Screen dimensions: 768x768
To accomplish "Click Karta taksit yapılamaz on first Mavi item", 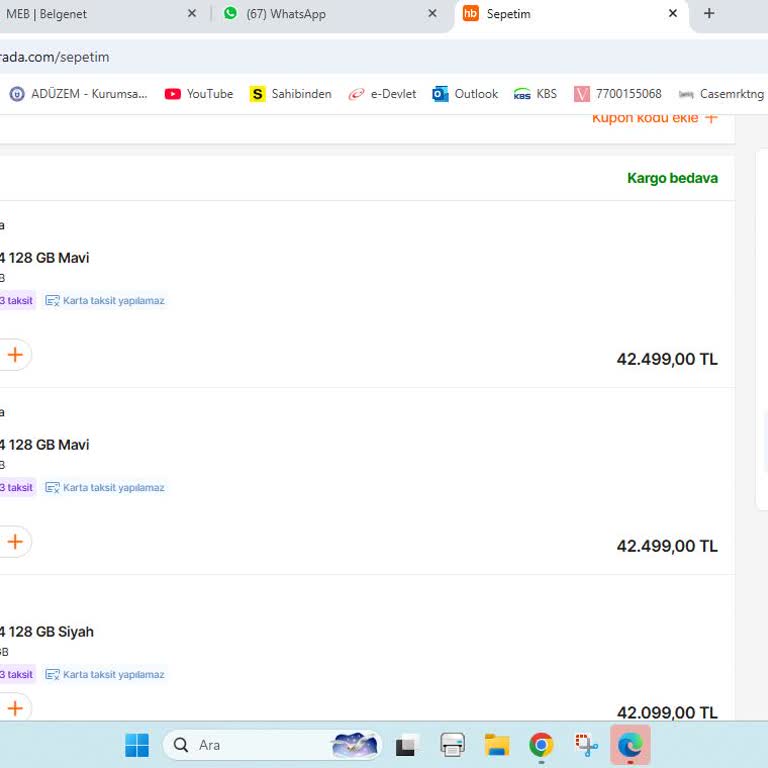I will pos(105,301).
